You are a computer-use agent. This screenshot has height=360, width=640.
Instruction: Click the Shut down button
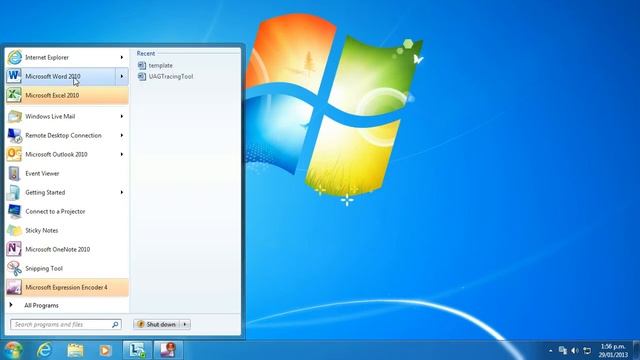[157, 324]
